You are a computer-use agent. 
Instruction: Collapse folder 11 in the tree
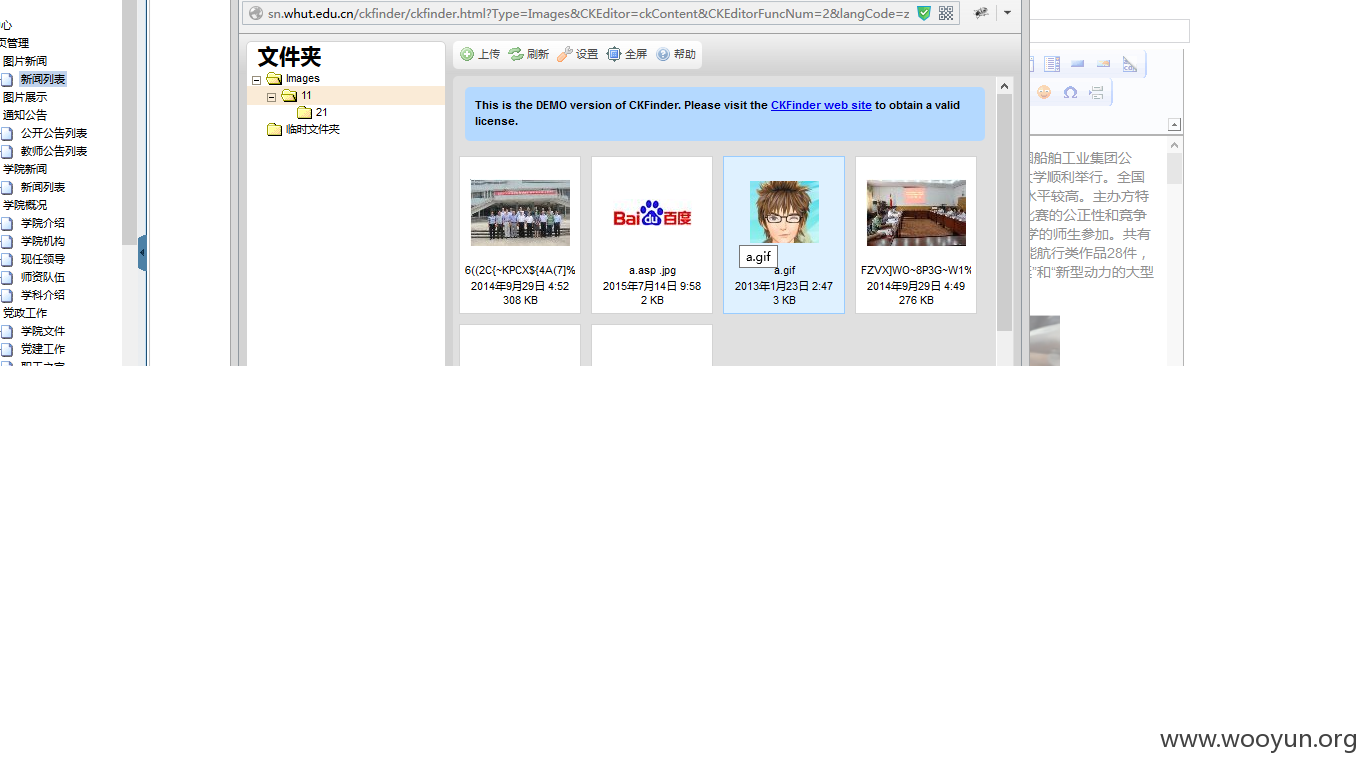click(272, 97)
